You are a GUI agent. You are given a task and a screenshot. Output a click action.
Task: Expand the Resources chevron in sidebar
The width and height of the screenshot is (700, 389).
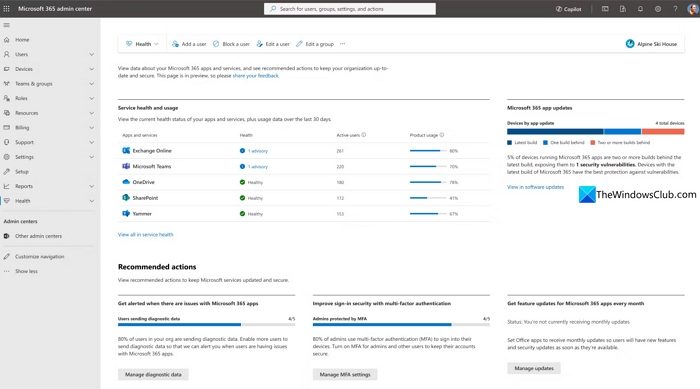click(92, 113)
